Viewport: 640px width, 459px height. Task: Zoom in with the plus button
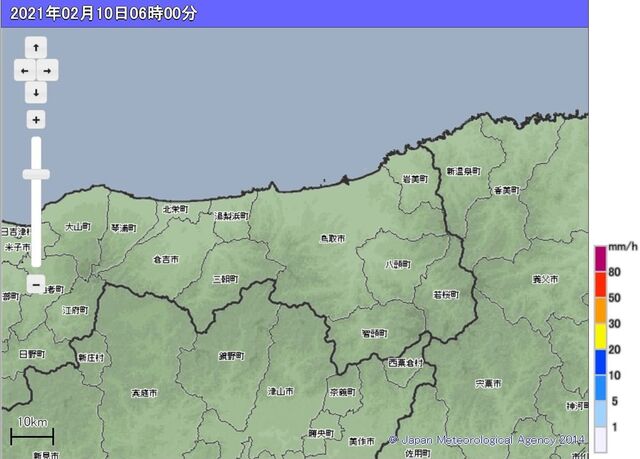tap(36, 120)
